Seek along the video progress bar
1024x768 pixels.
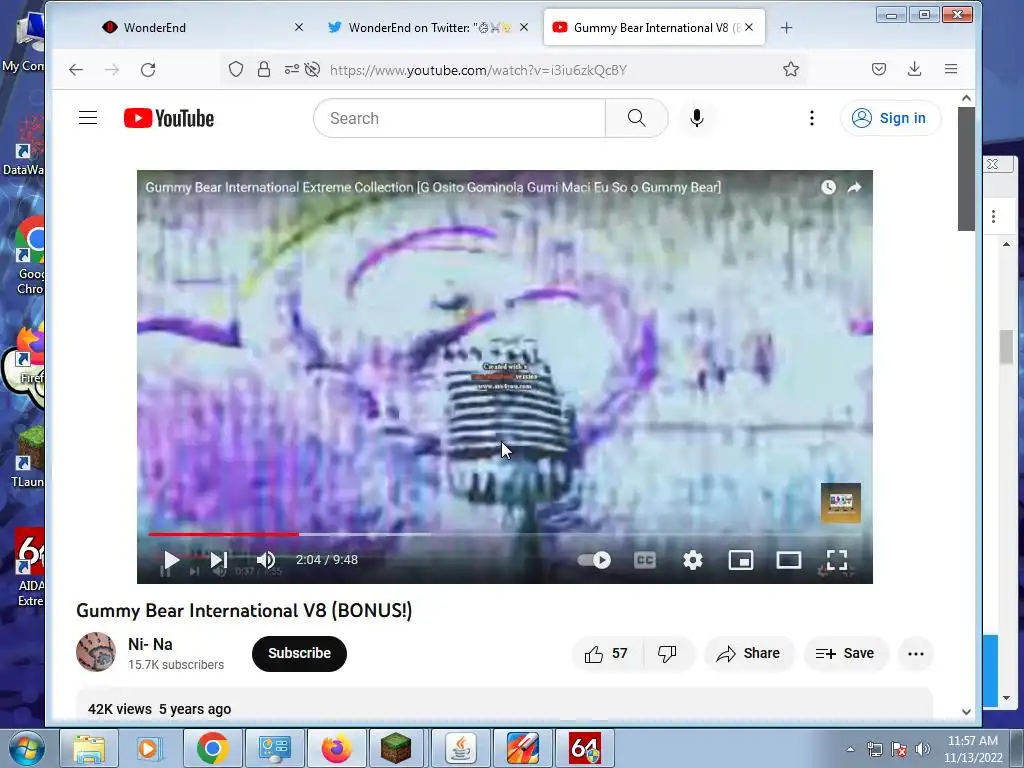coord(504,534)
